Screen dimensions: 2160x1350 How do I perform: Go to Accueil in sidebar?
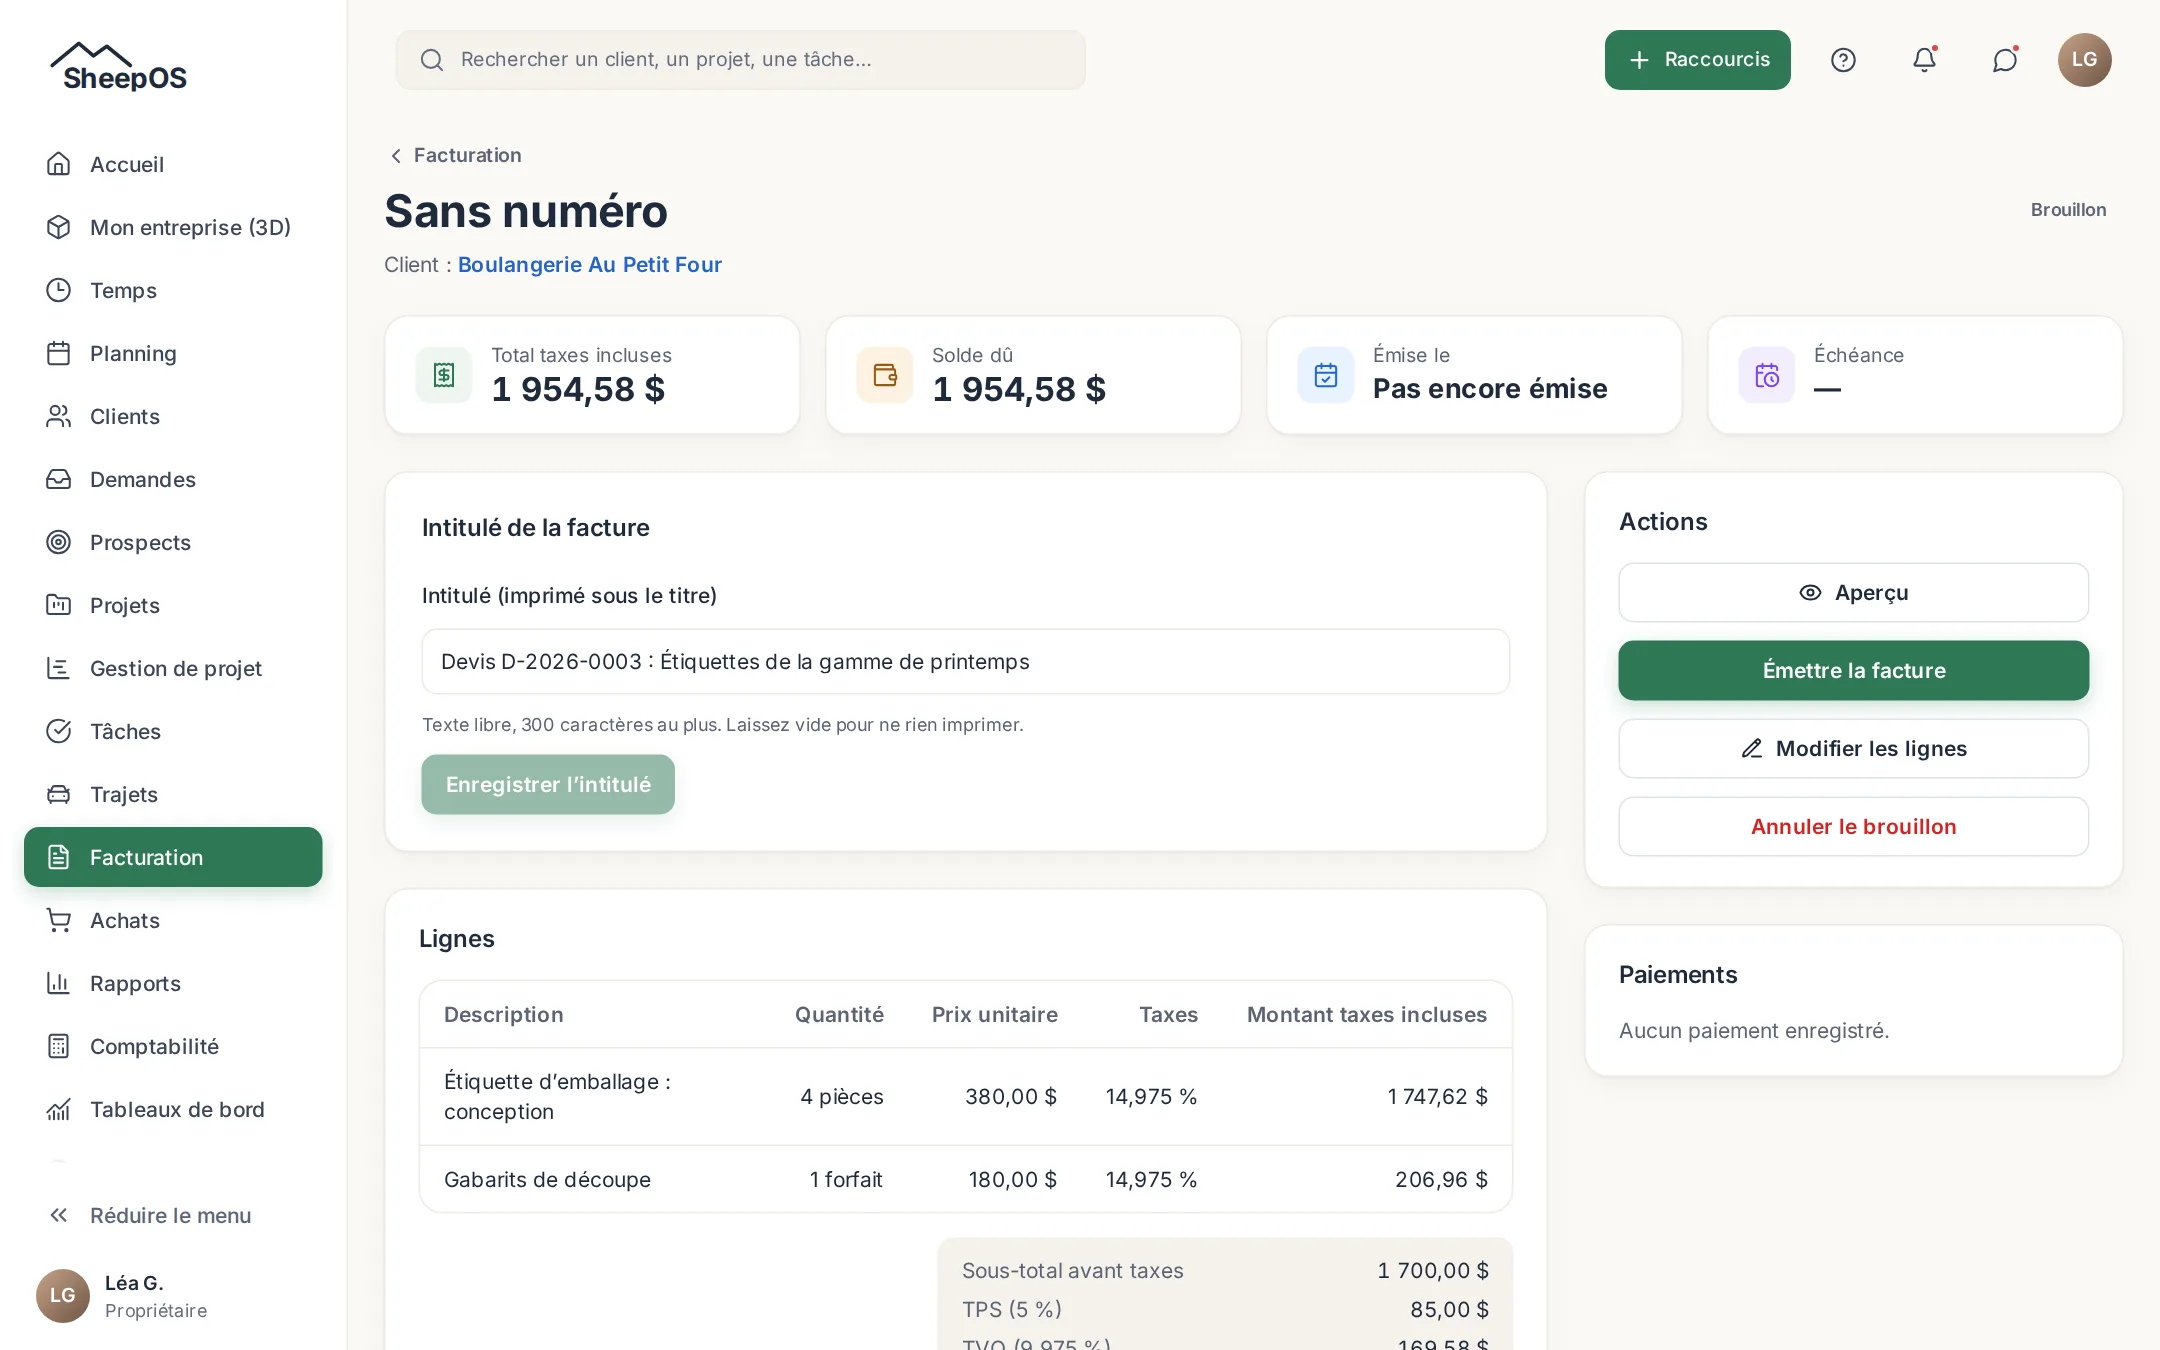click(173, 164)
